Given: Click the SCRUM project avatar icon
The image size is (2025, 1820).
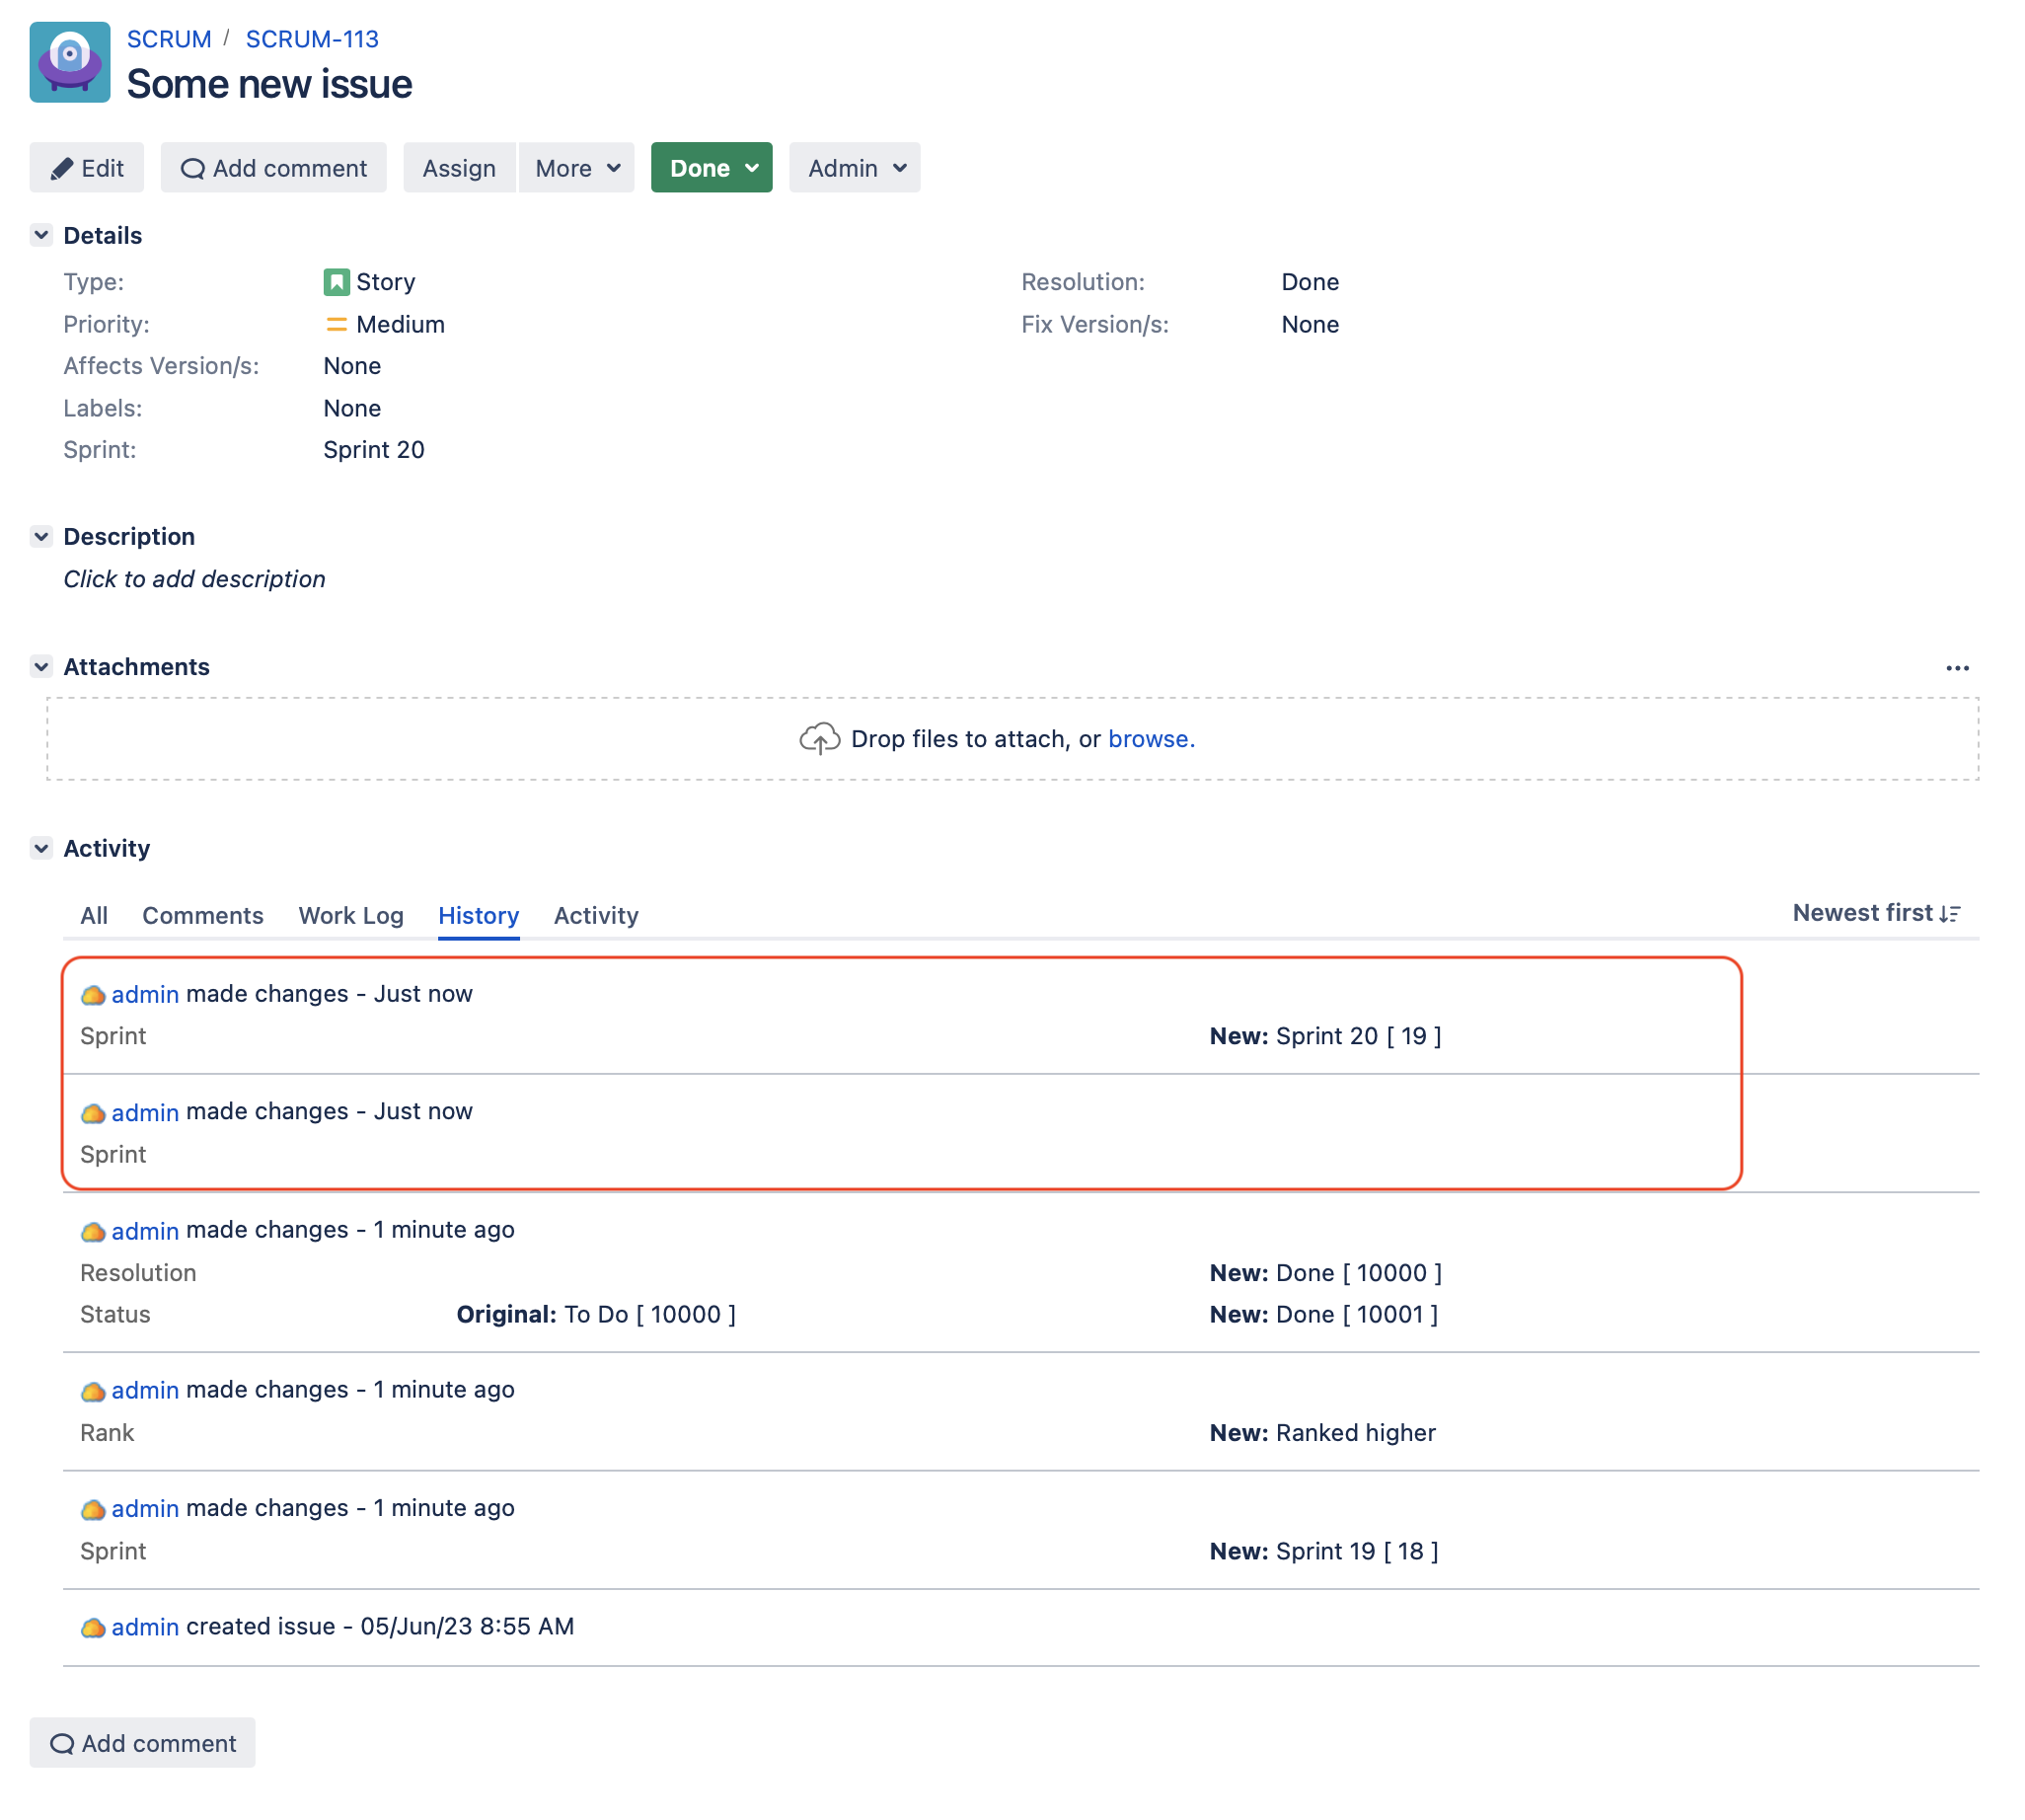Looking at the screenshot, I should (69, 62).
